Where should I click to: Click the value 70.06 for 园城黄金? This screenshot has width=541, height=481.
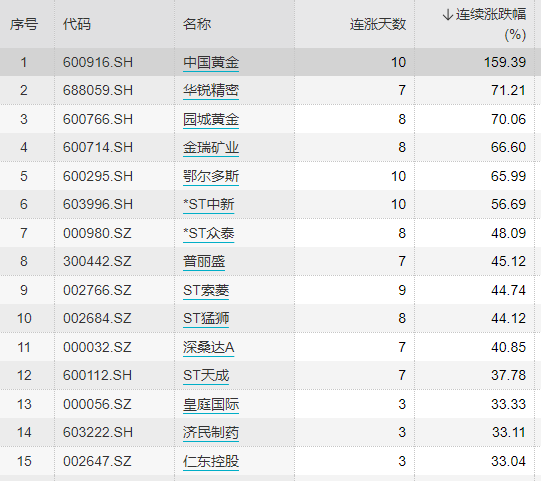(508, 119)
